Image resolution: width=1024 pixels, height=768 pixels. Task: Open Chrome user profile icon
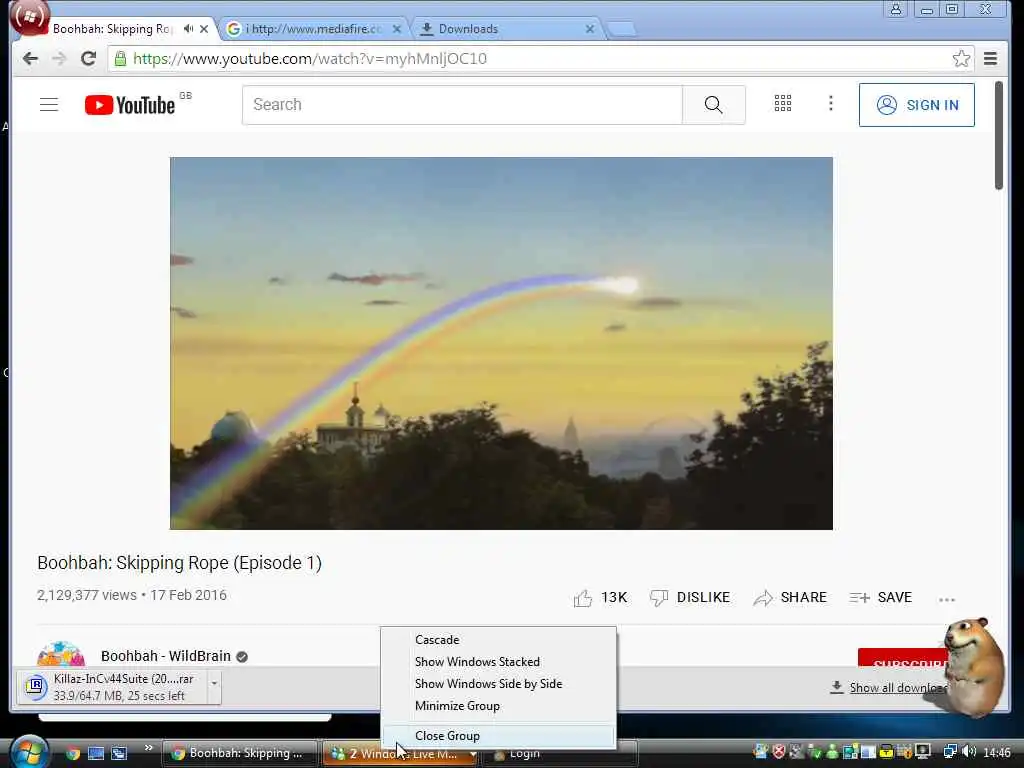[x=896, y=9]
